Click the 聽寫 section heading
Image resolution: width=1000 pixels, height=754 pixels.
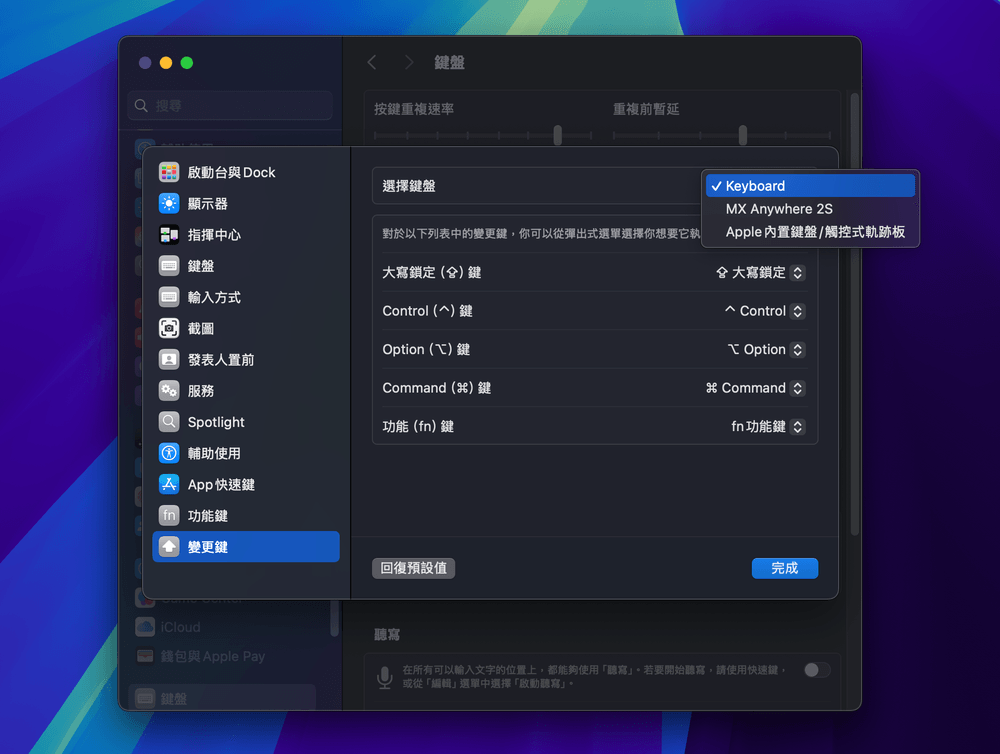tap(387, 635)
